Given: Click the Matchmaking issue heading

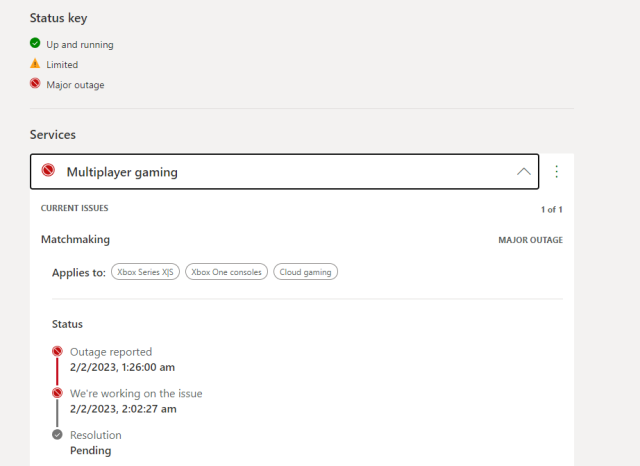Looking at the screenshot, I should pos(75,240).
